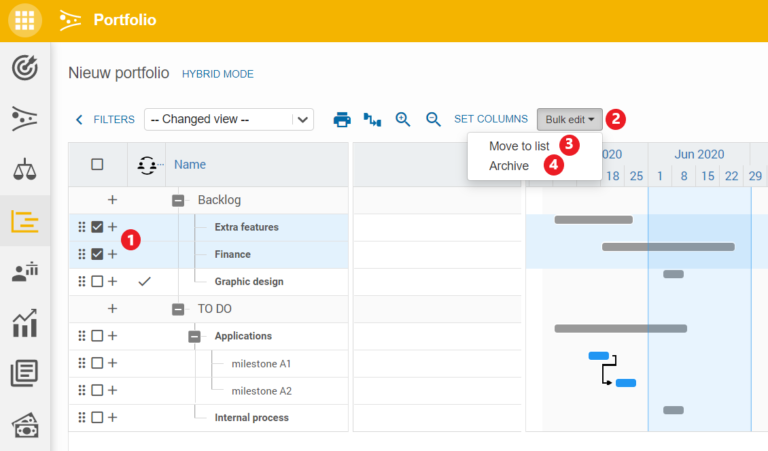Open the Changed view dropdown
768x451 pixels.
229,119
